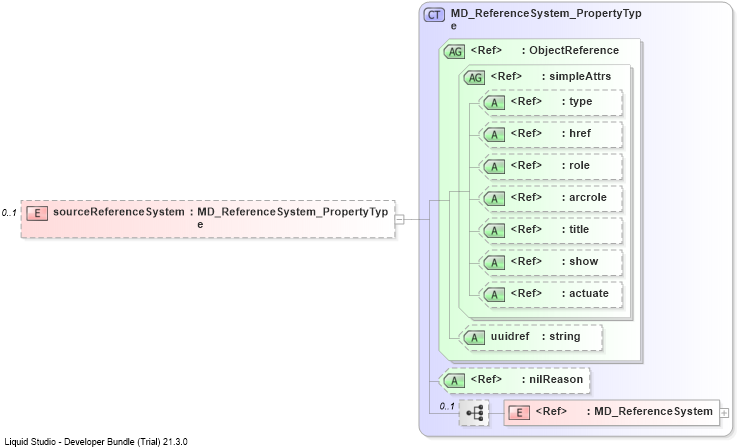The width and height of the screenshot is (737, 447).
Task: Click the A icon of actuate attribute
Action: pos(494,294)
